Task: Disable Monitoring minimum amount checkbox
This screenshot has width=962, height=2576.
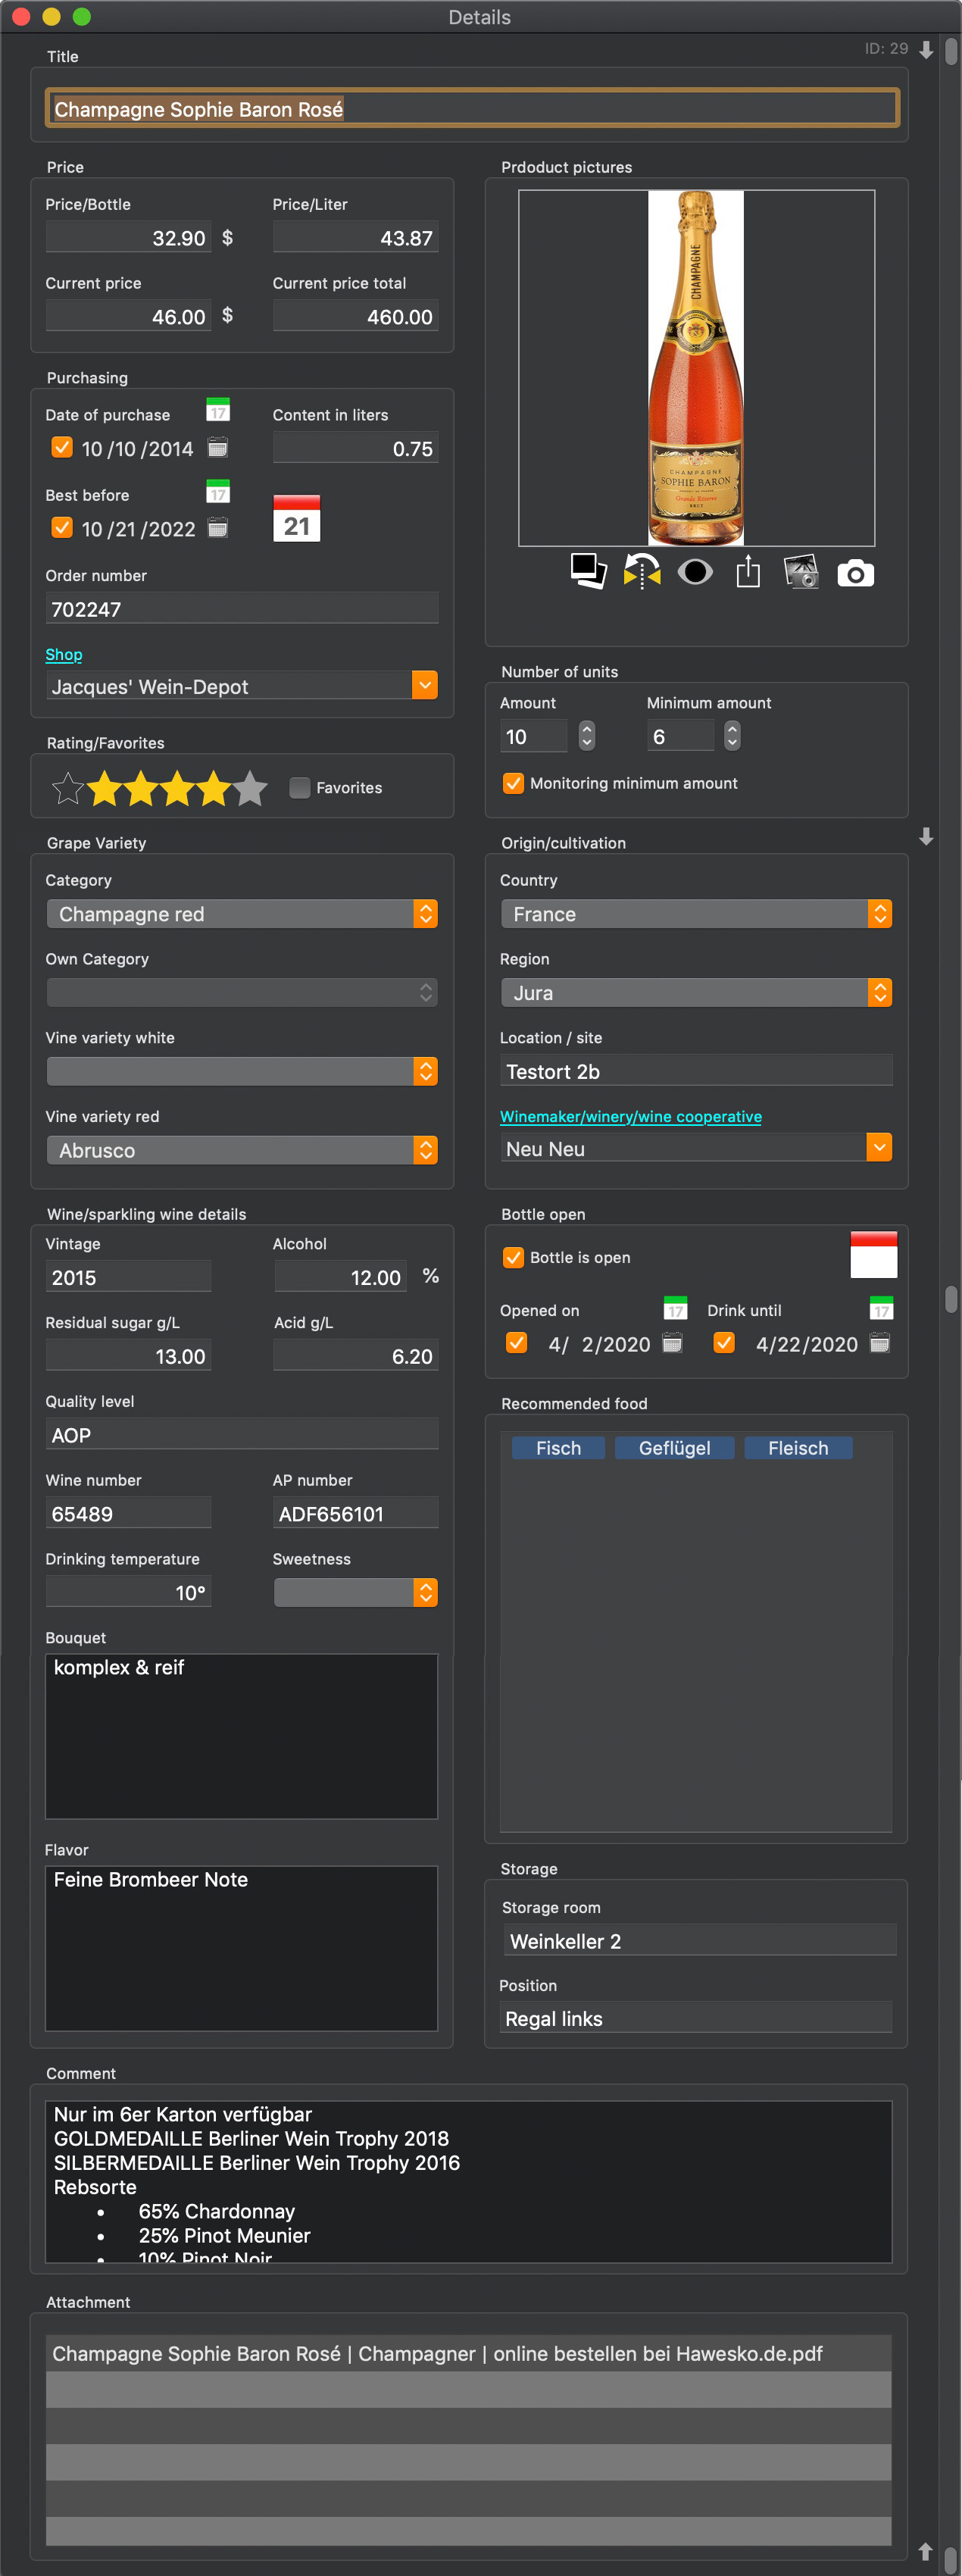Action: pos(513,783)
